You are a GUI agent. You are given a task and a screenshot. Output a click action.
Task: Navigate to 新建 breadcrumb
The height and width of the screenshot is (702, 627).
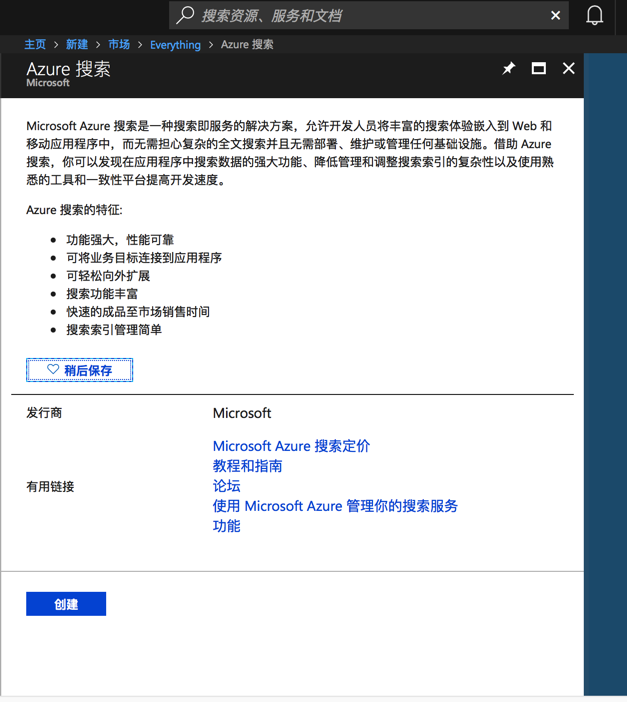pos(77,44)
